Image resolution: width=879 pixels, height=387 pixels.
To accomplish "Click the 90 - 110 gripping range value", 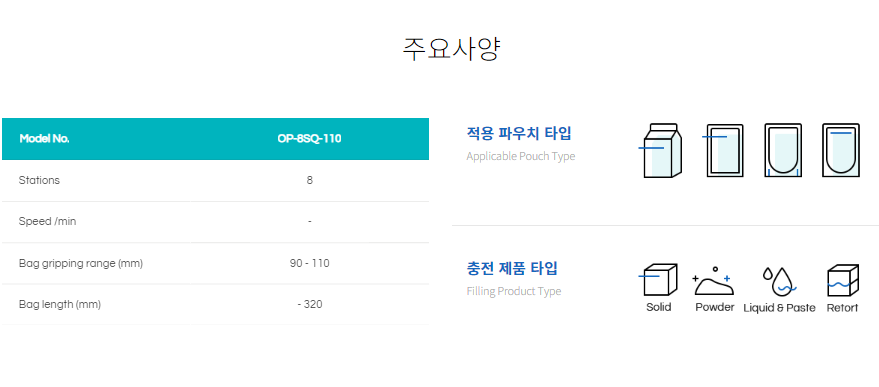I will (309, 263).
